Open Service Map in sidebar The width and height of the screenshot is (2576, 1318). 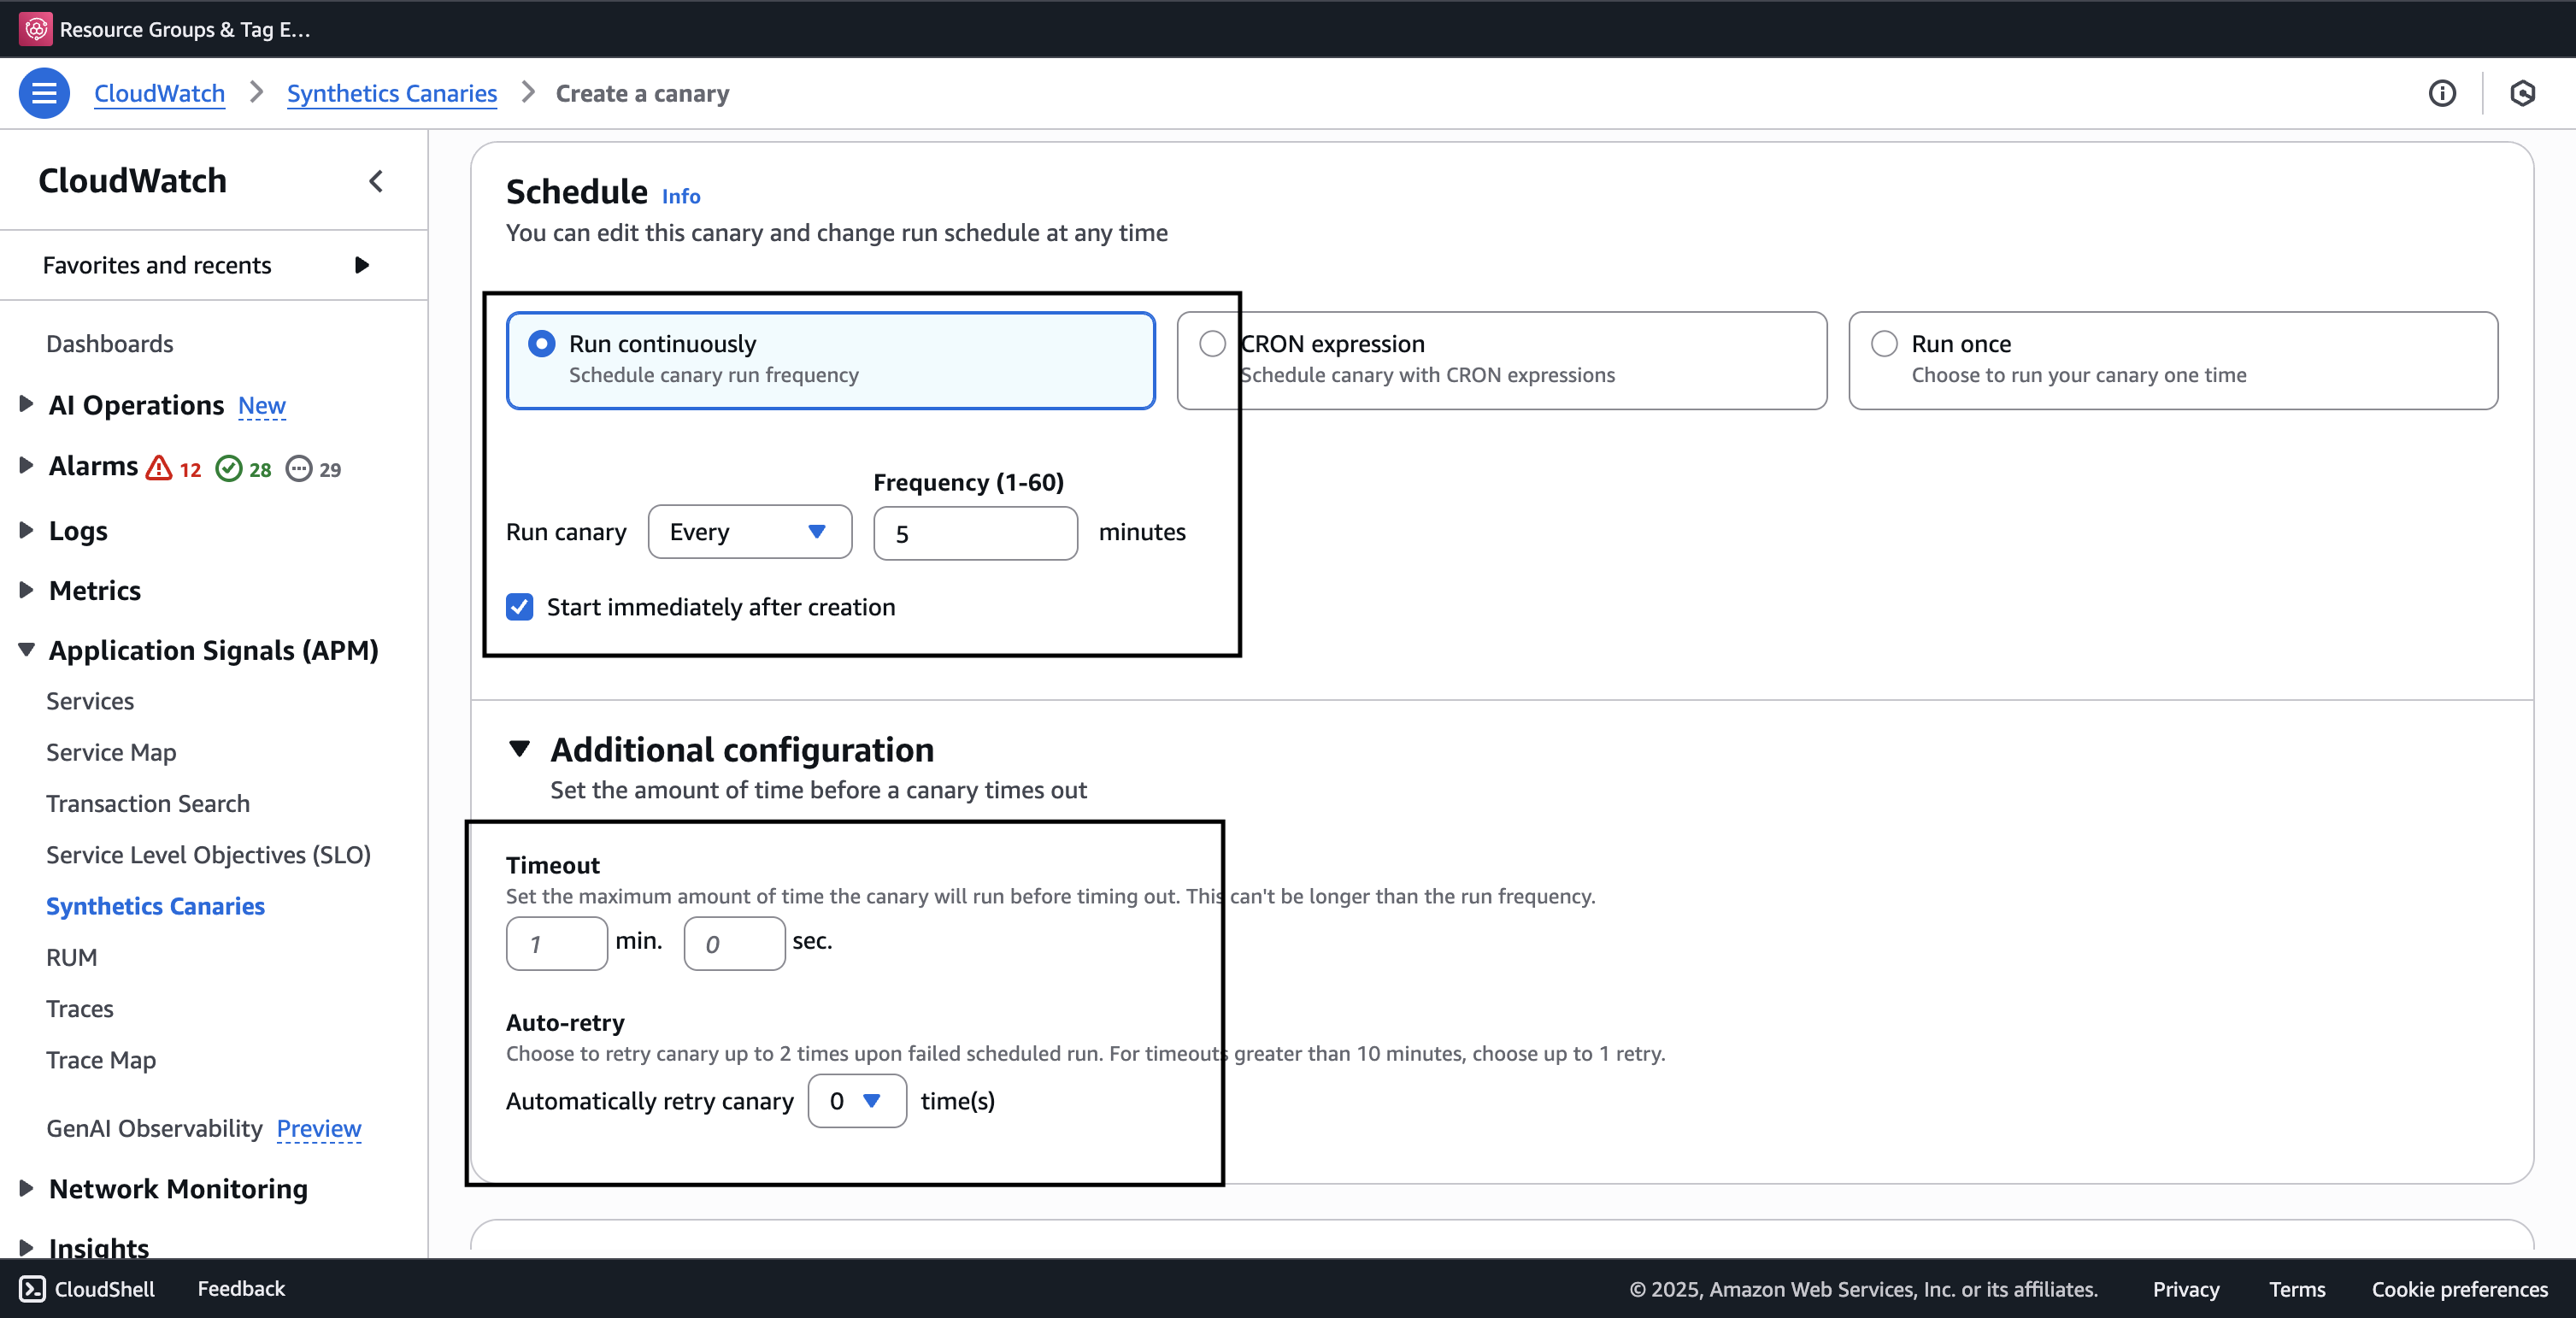coord(111,752)
